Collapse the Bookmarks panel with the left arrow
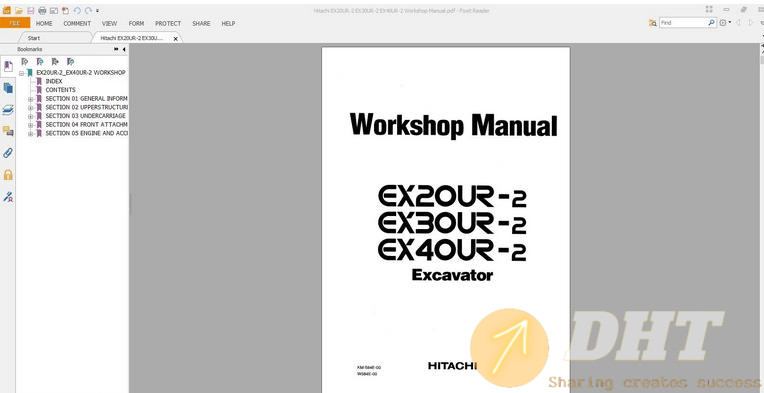This screenshot has height=393, width=764. (x=124, y=49)
